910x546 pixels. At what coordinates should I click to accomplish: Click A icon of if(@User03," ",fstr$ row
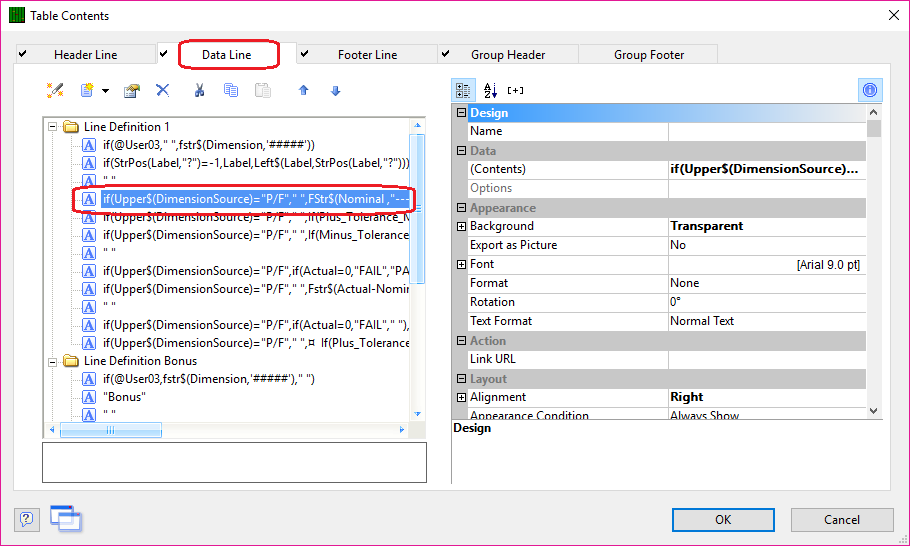point(89,144)
